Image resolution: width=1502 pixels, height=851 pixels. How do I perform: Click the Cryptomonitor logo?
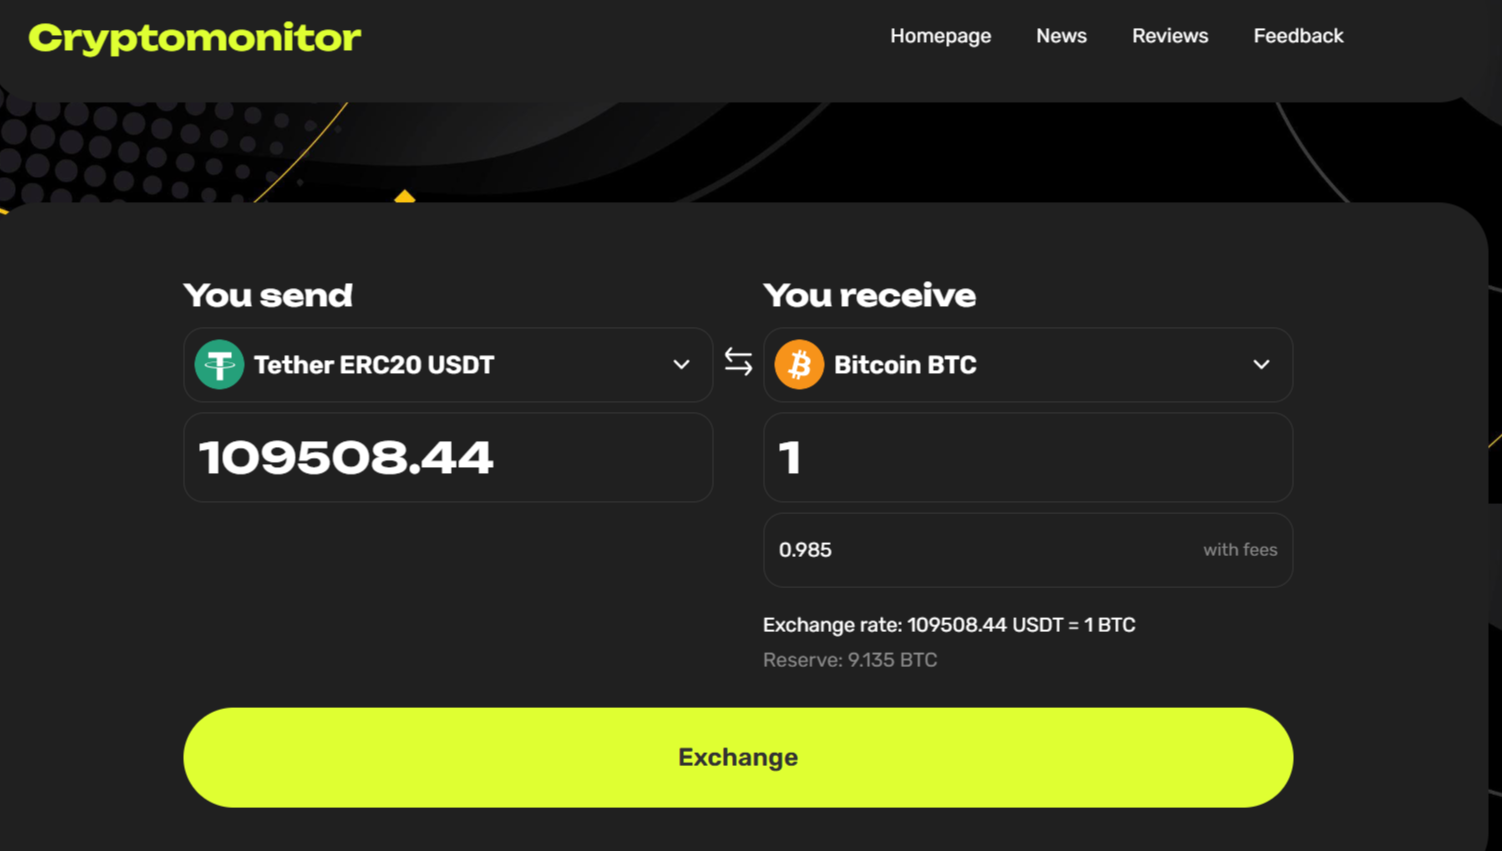point(195,38)
